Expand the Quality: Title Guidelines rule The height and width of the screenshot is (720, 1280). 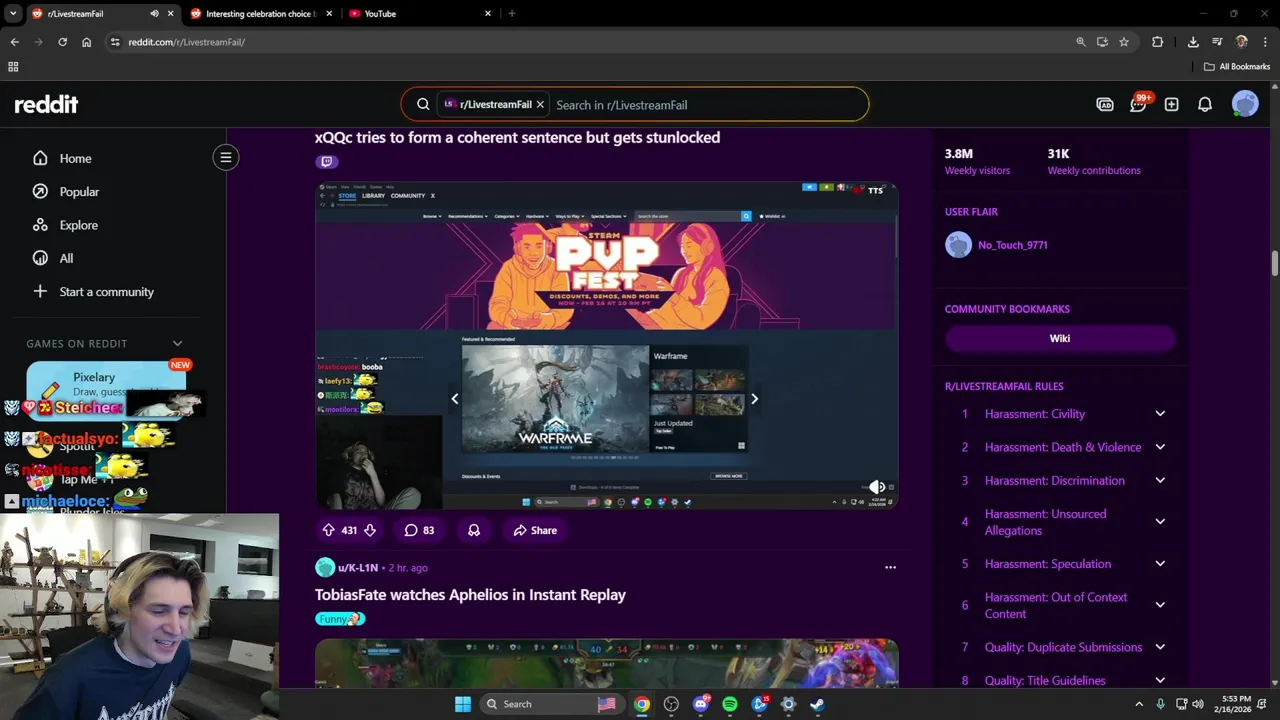(1160, 680)
